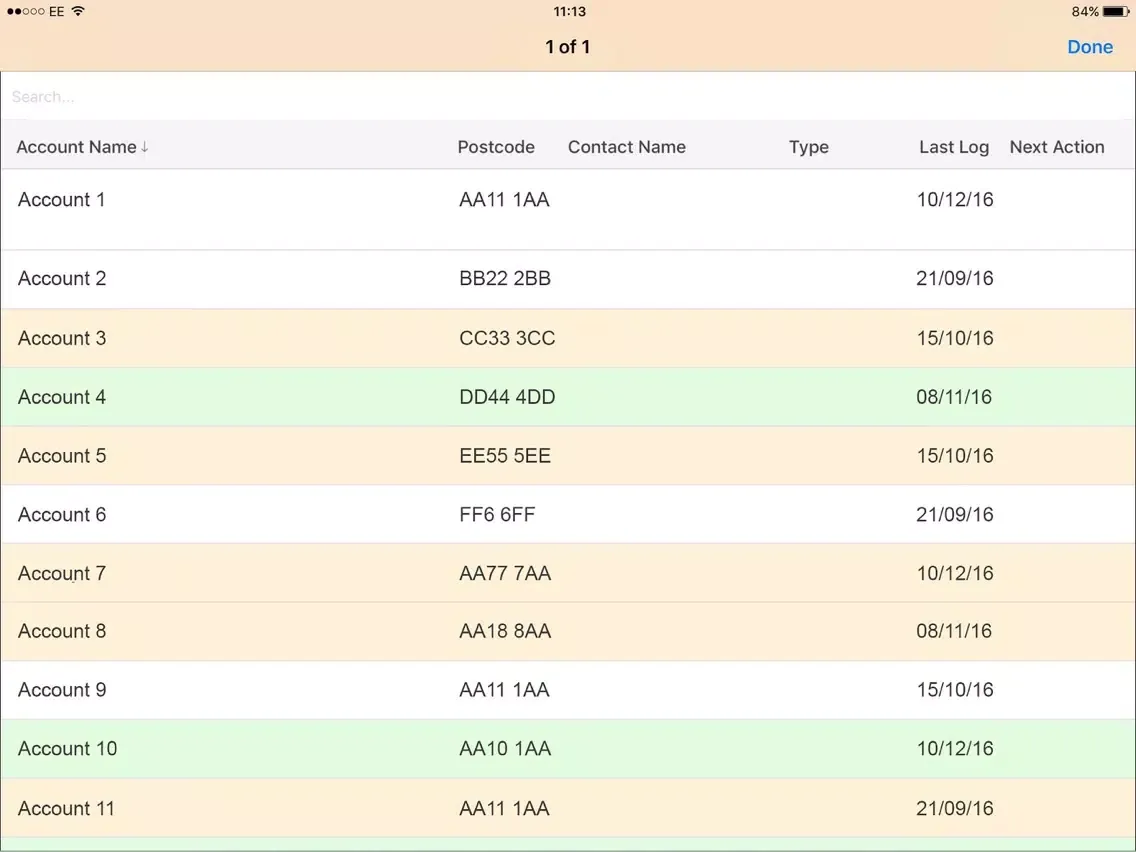
Task: Open Account 3 with postcode CC33 3CC
Action: (x=62, y=338)
